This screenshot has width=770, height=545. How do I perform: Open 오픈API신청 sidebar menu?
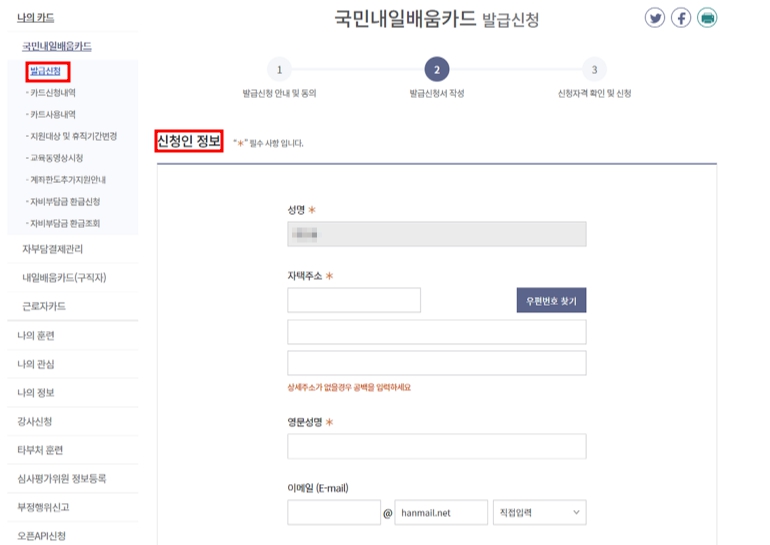tap(41, 536)
